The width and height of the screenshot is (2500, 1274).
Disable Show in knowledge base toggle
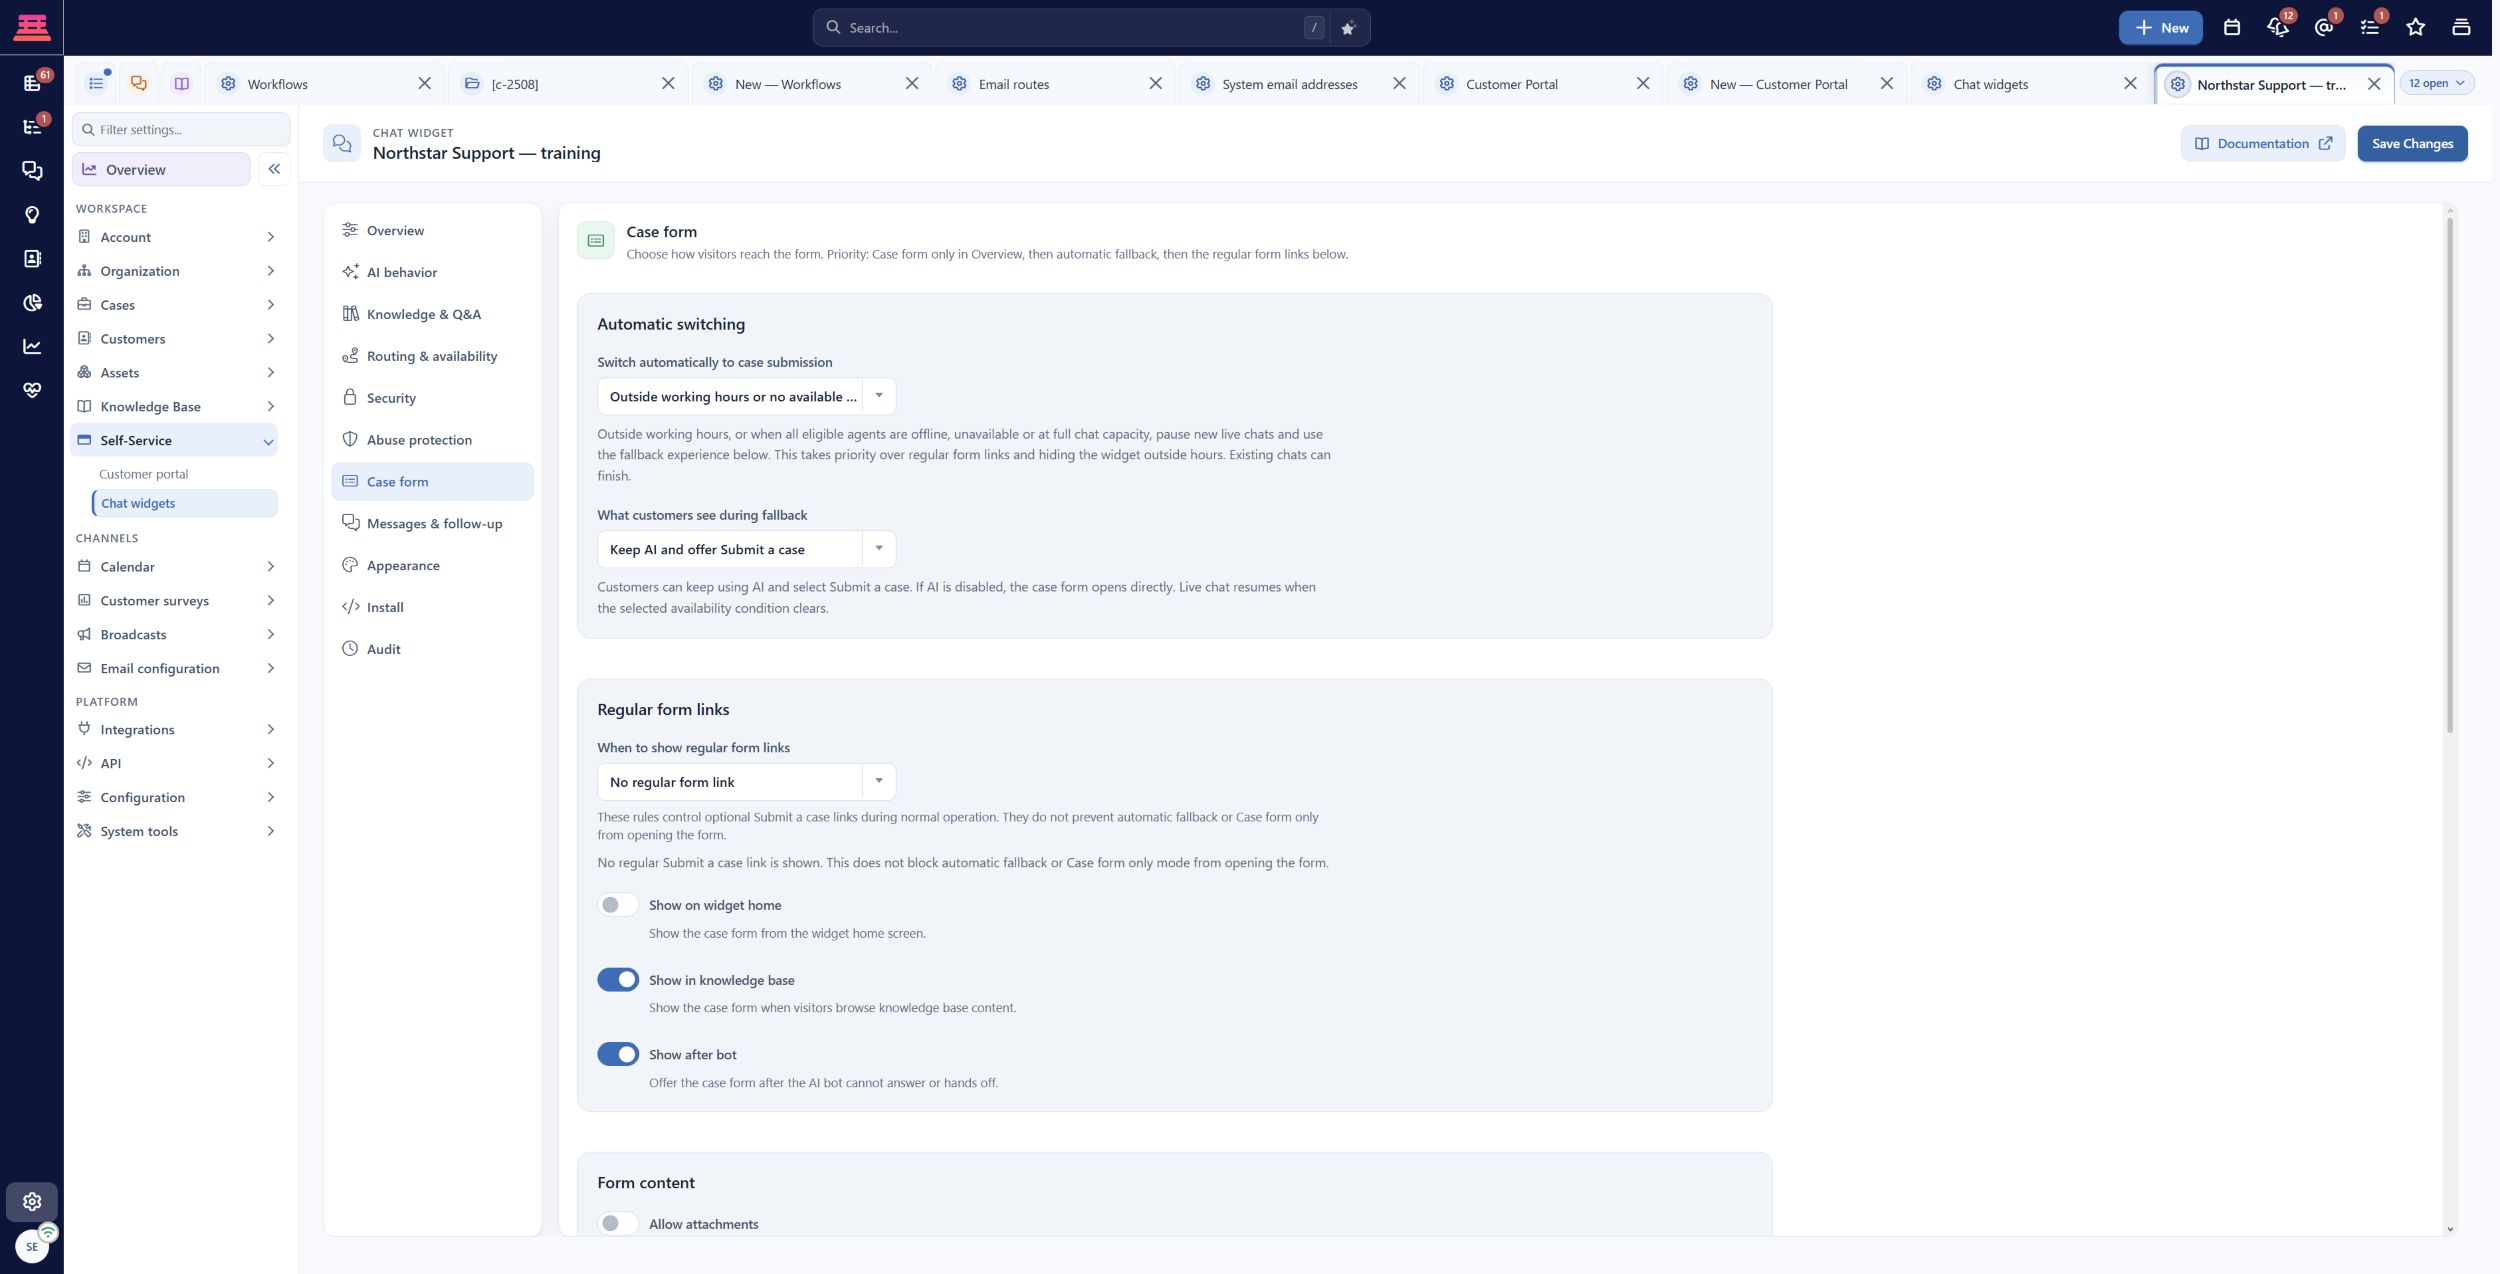click(617, 980)
